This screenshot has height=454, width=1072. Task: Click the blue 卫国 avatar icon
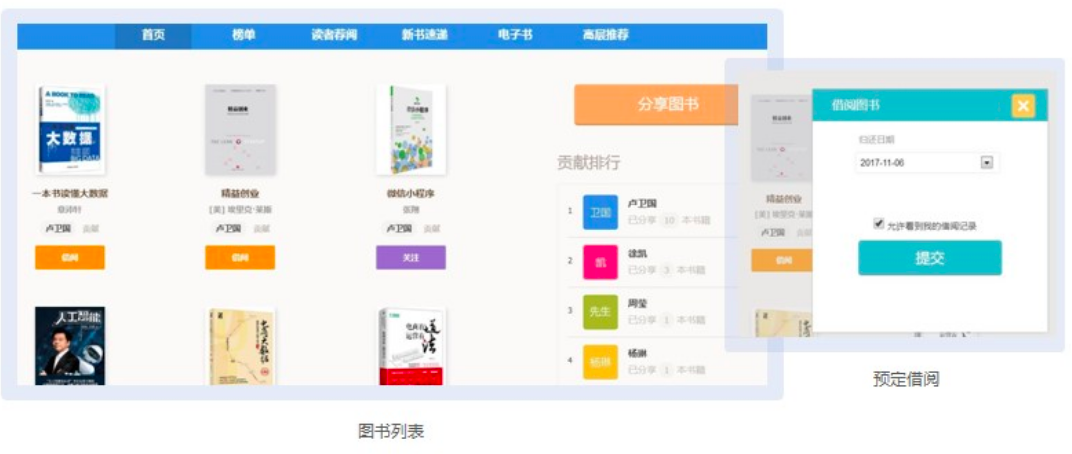click(600, 211)
